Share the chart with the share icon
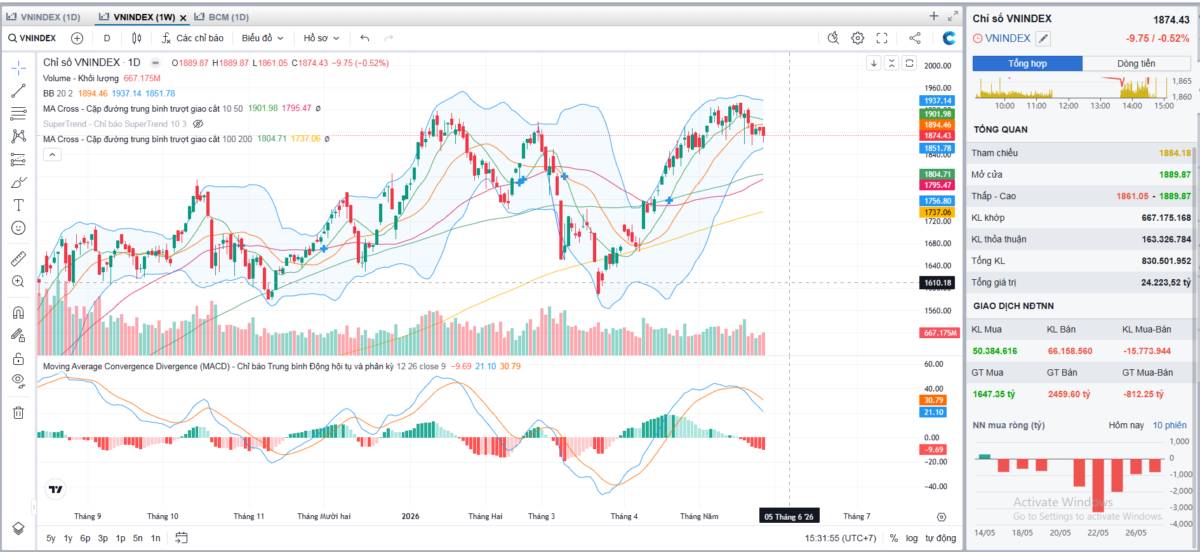The width and height of the screenshot is (1200, 552). pyautogui.click(x=915, y=38)
